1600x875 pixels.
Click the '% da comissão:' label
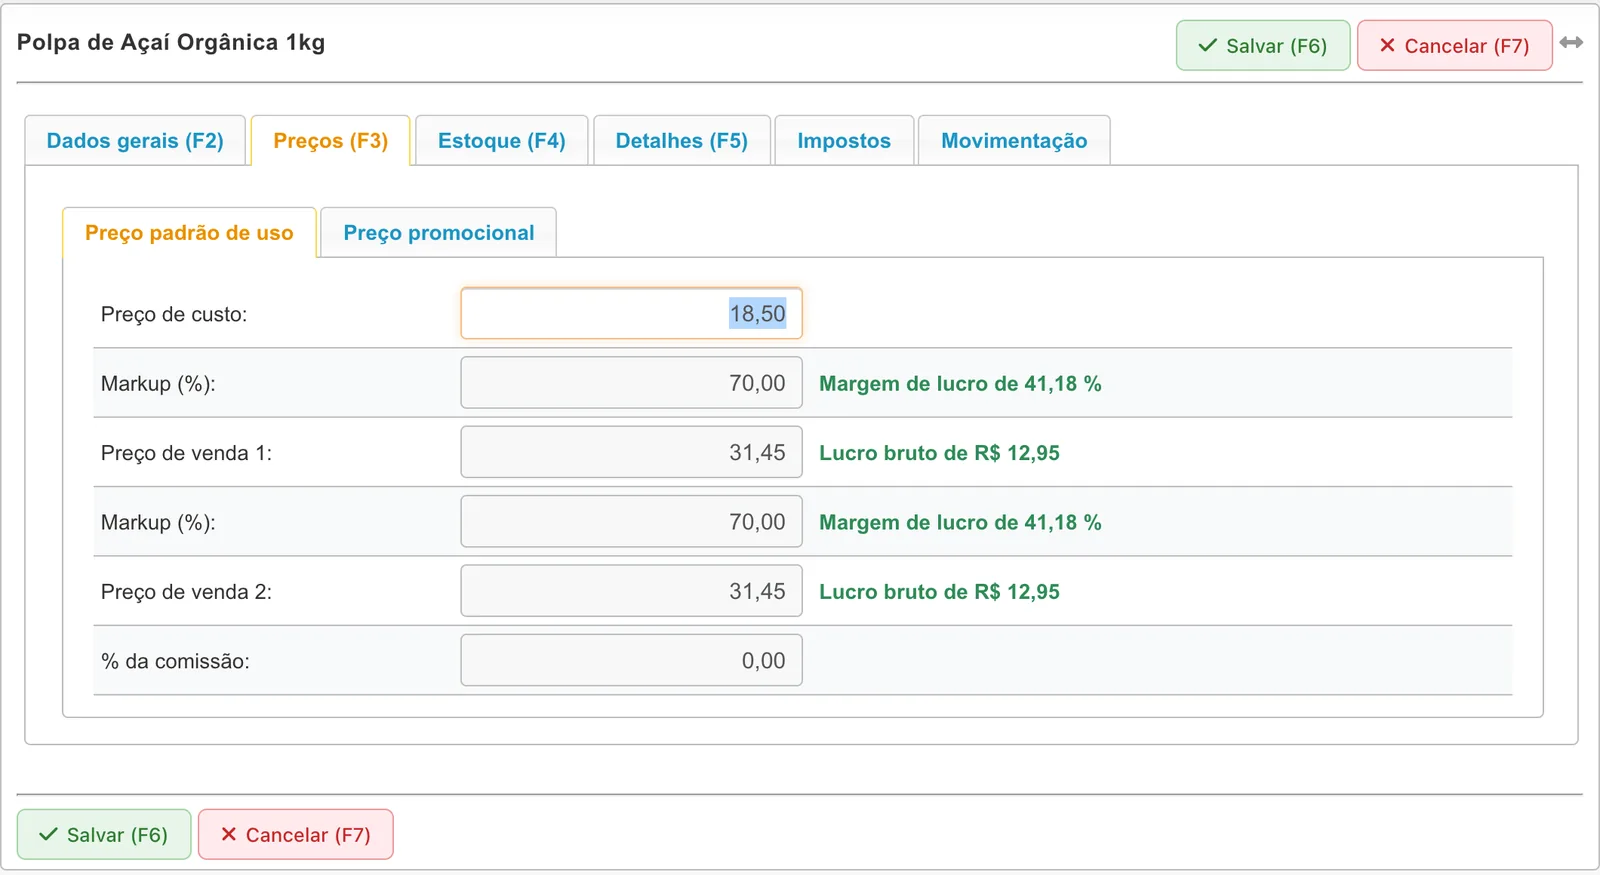tap(175, 661)
